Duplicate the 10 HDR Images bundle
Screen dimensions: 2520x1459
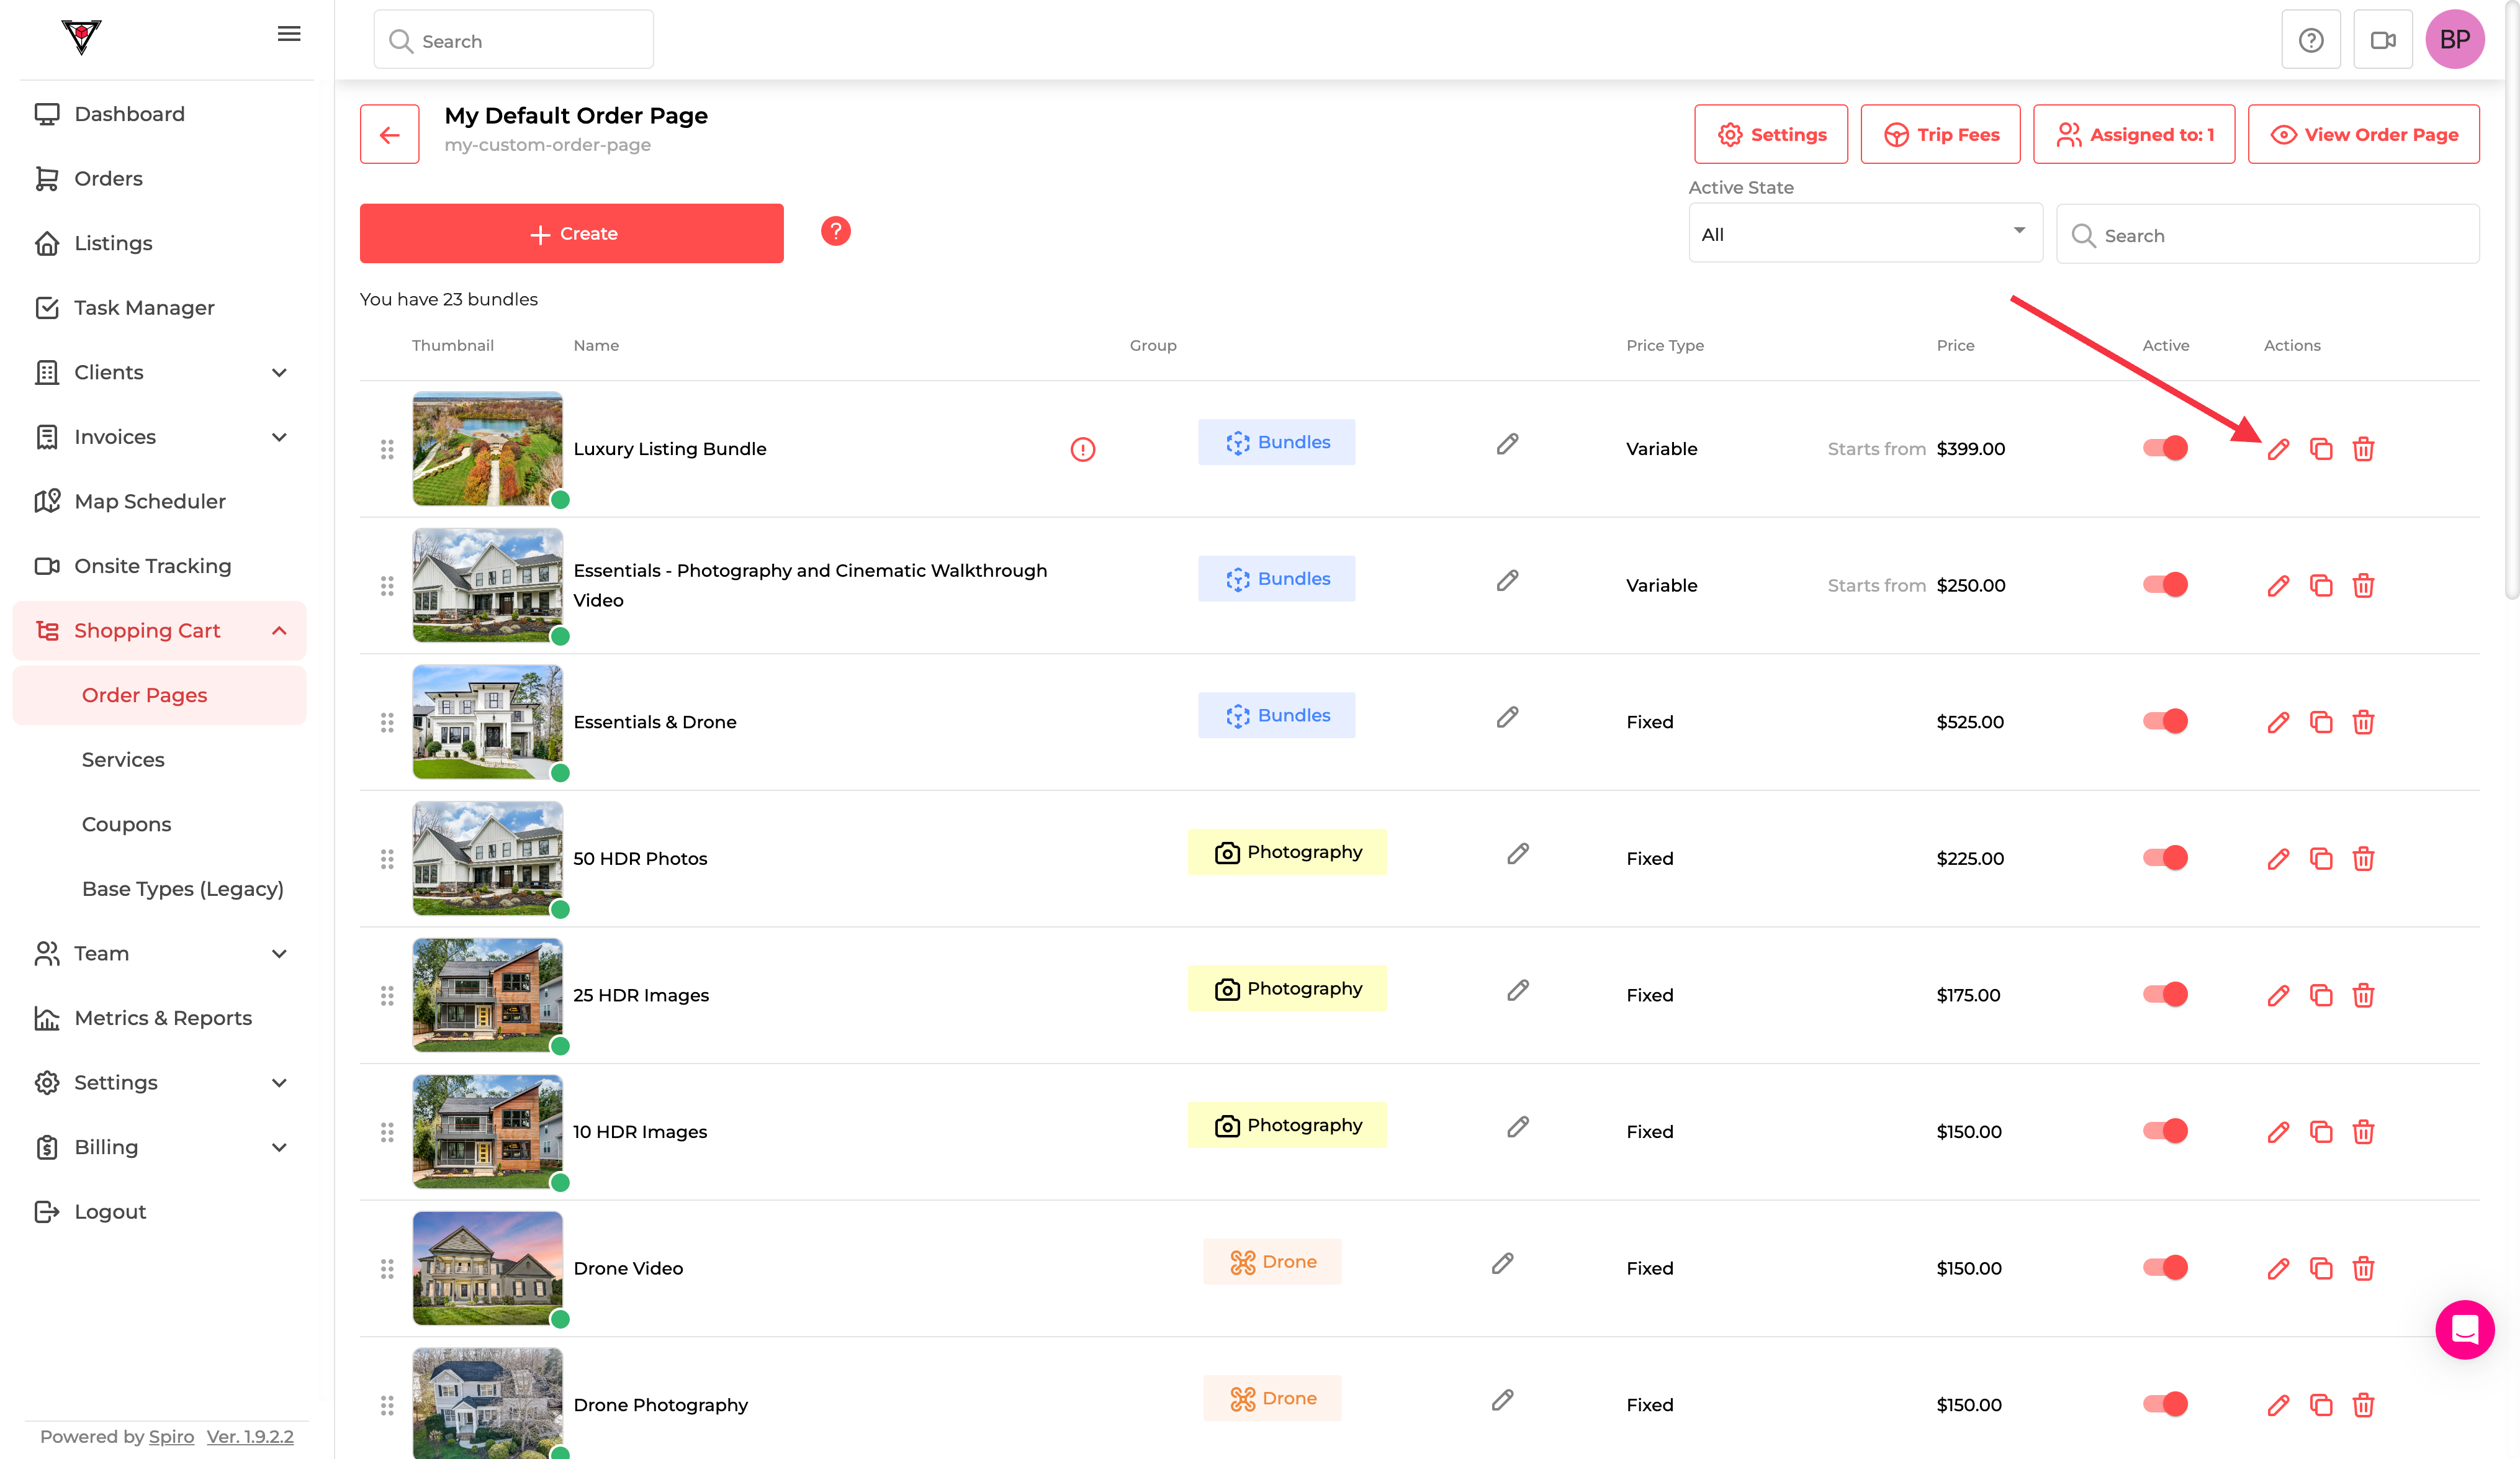point(2321,1132)
